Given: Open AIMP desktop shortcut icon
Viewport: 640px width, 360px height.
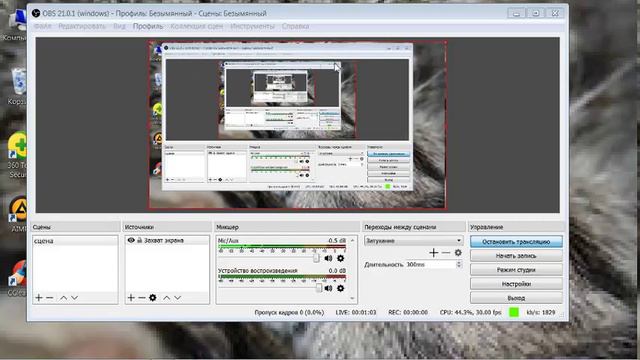Looking at the screenshot, I should 18,214.
